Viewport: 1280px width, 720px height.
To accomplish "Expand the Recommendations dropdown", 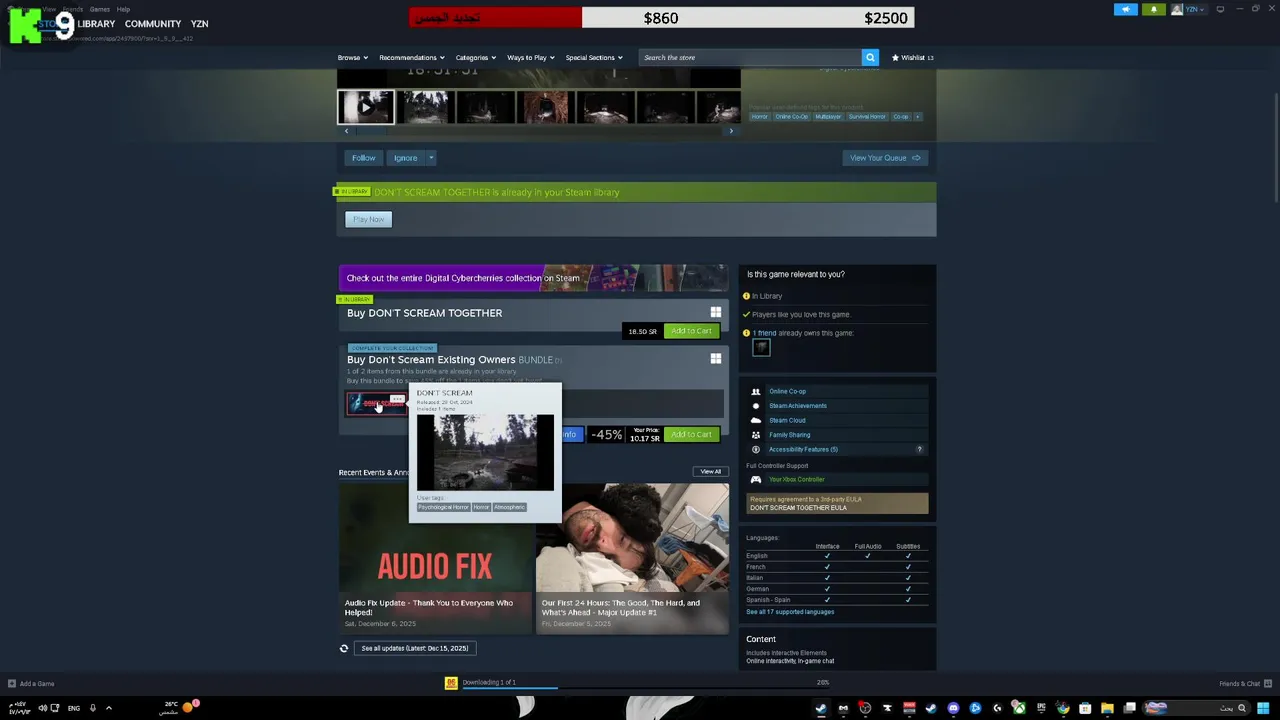I will coord(411,57).
